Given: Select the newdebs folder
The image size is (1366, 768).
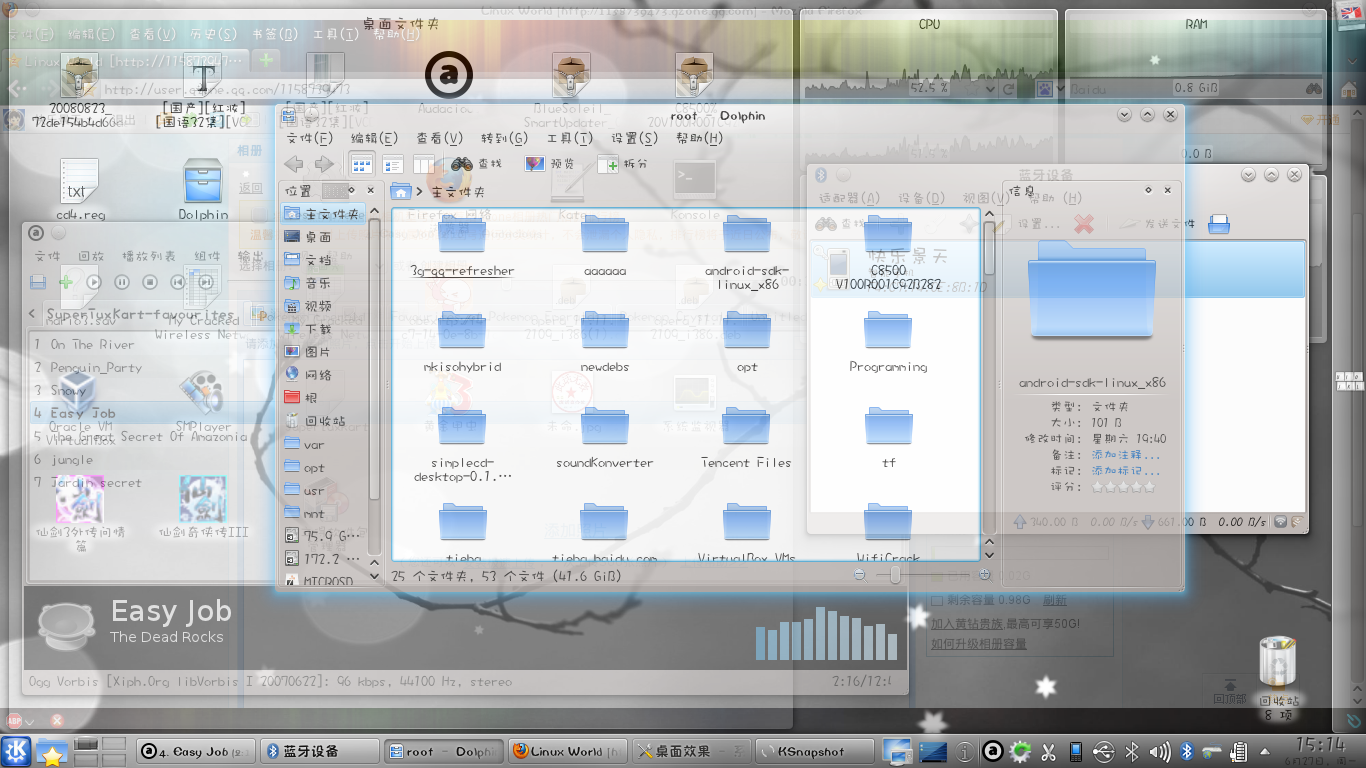Looking at the screenshot, I should coord(604,343).
